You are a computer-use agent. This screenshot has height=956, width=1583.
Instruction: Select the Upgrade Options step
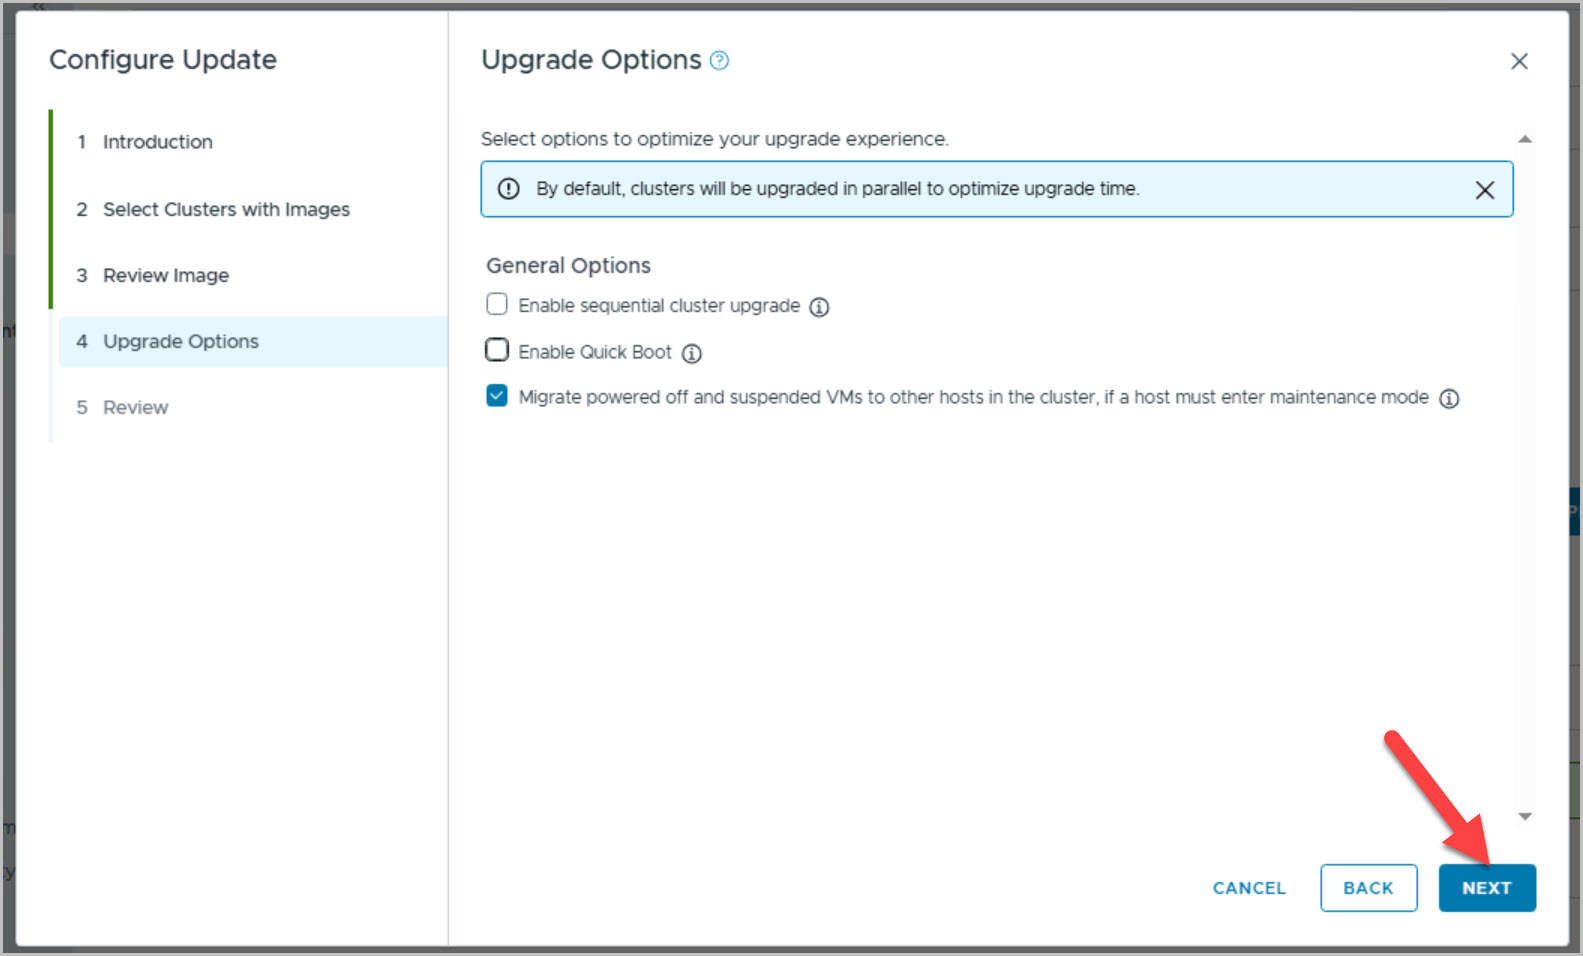[x=181, y=342]
